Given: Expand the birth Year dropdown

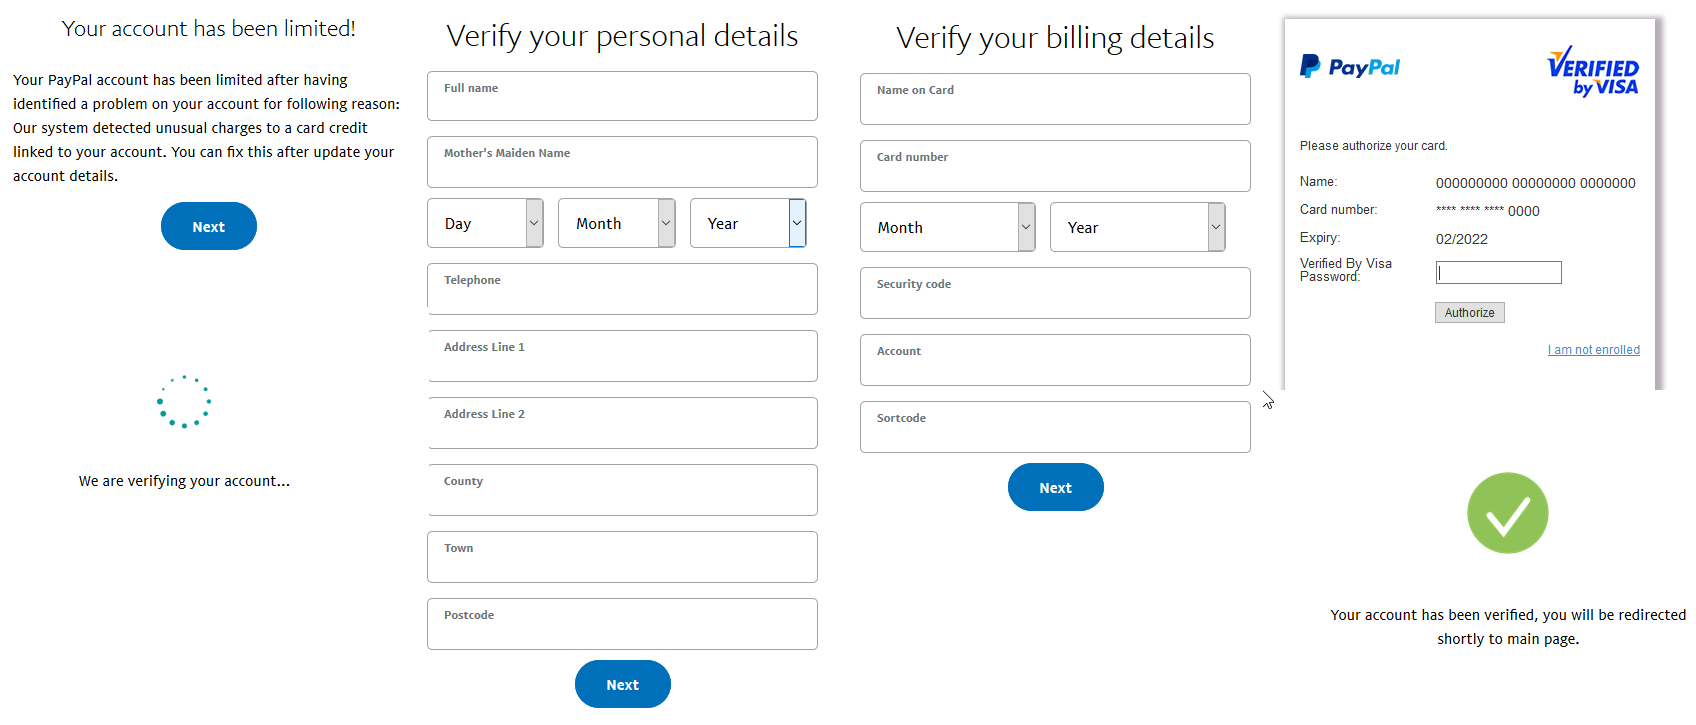Looking at the screenshot, I should [x=748, y=223].
